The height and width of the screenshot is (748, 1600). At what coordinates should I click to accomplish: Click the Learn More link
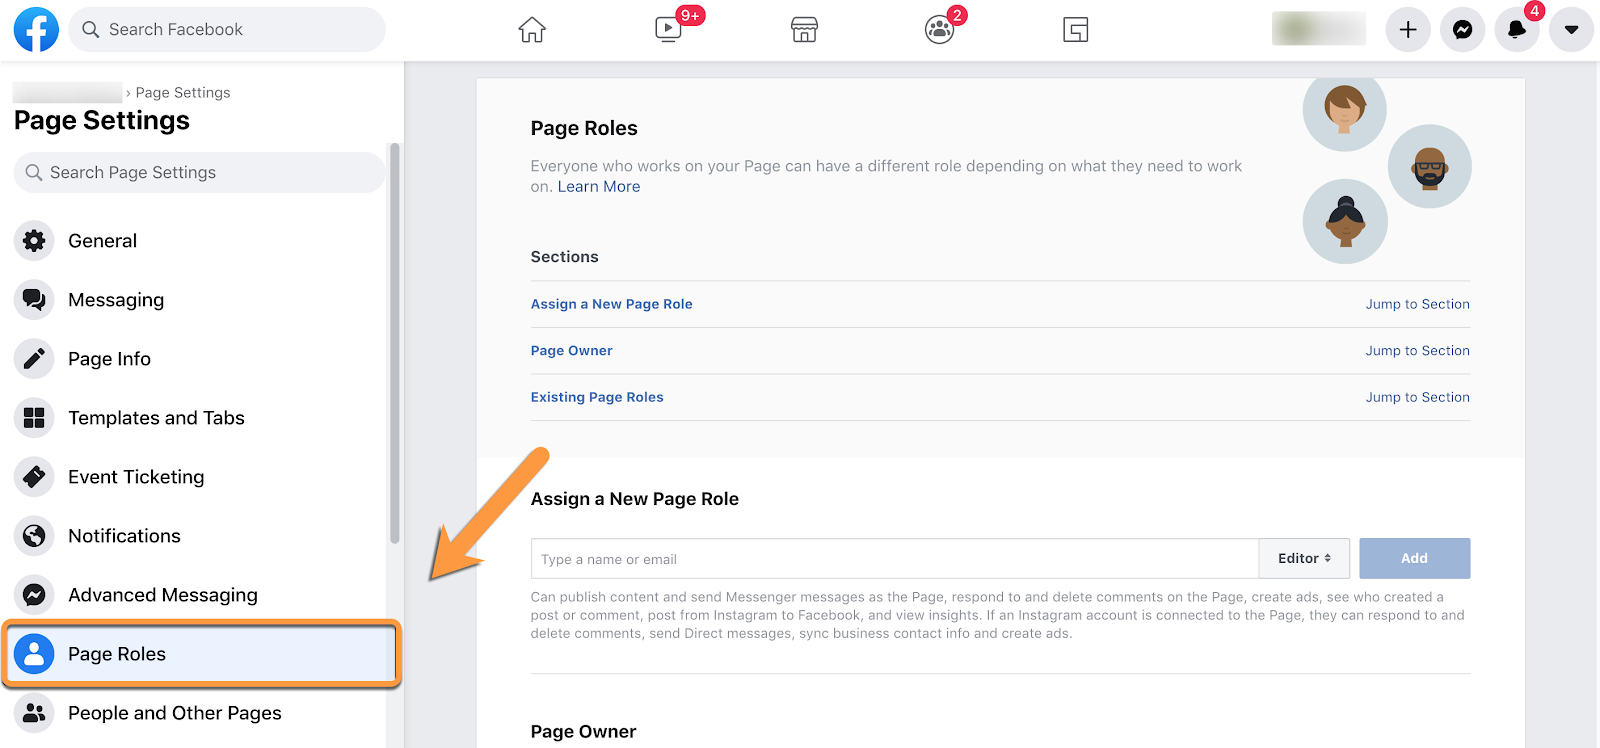599,187
